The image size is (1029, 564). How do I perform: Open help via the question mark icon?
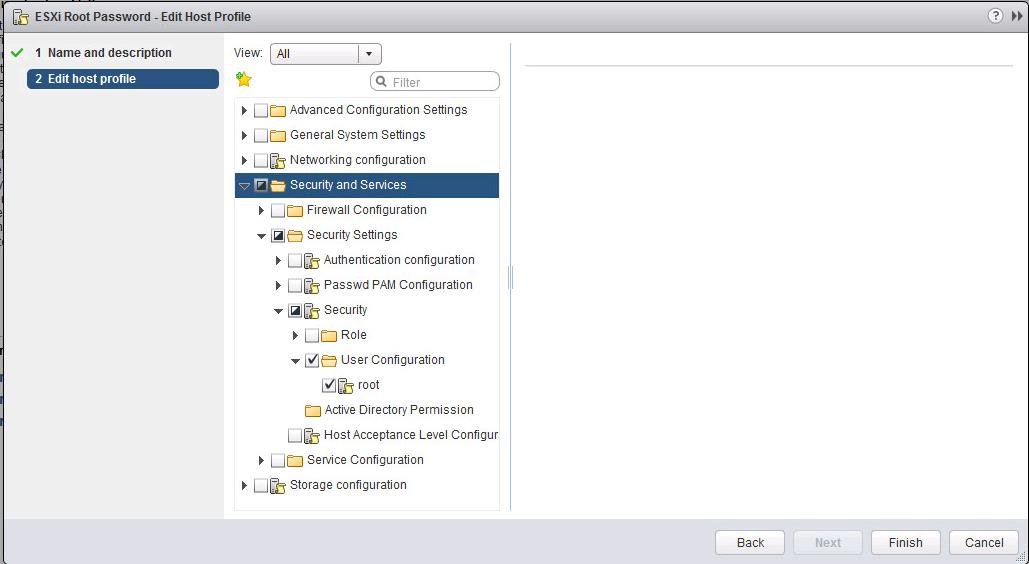pyautogui.click(x=995, y=16)
